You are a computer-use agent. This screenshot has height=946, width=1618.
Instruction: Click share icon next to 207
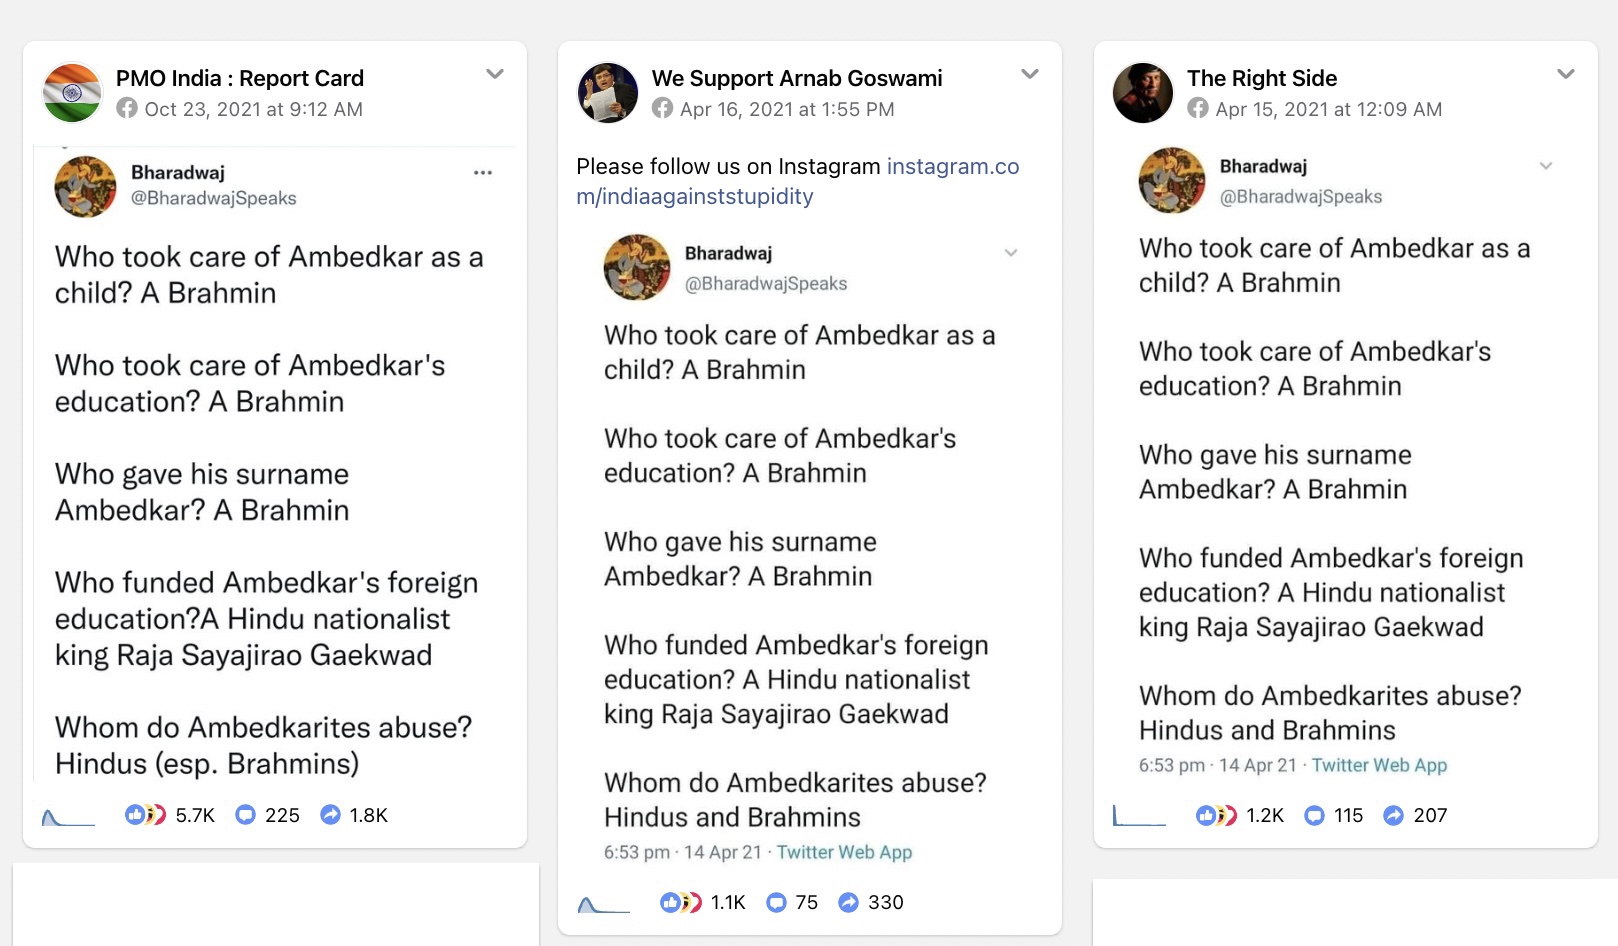tap(1393, 815)
